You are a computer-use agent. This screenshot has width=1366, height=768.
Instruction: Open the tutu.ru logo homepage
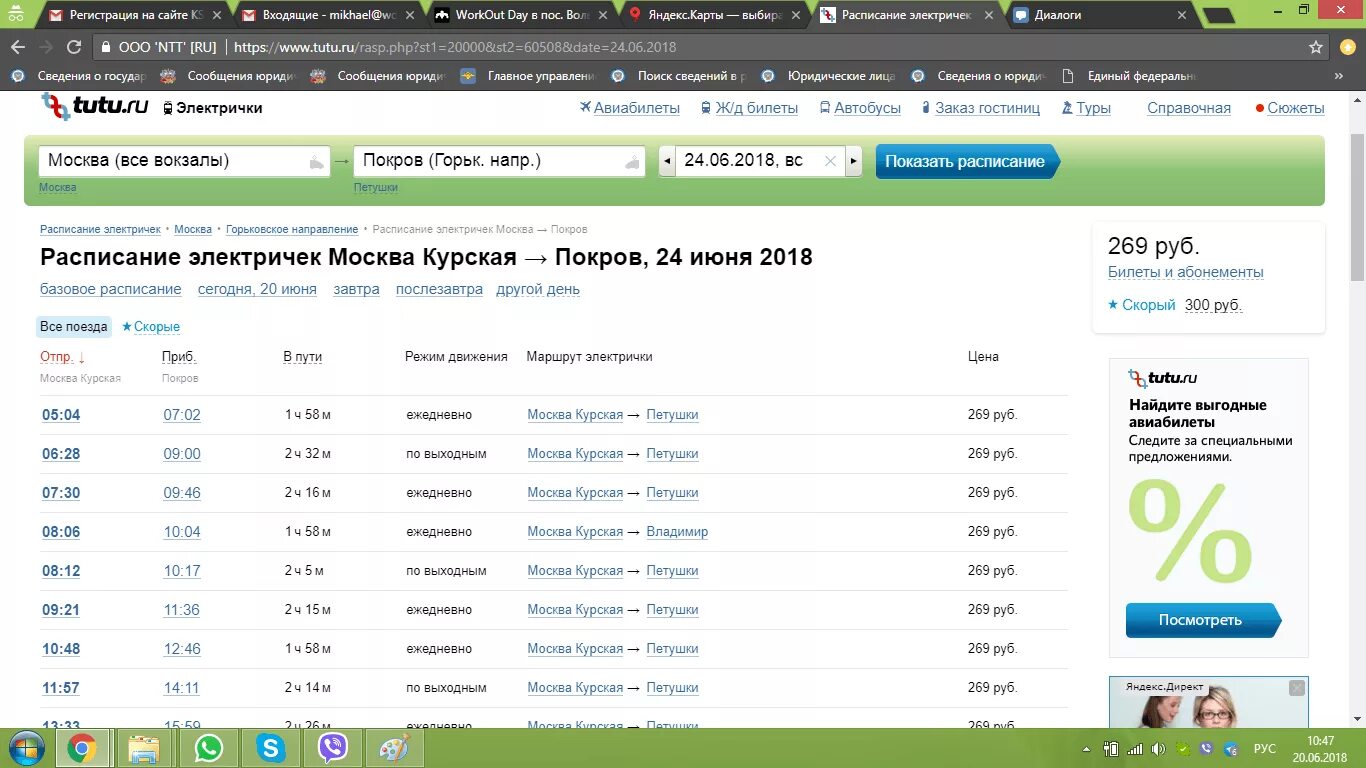pyautogui.click(x=95, y=106)
